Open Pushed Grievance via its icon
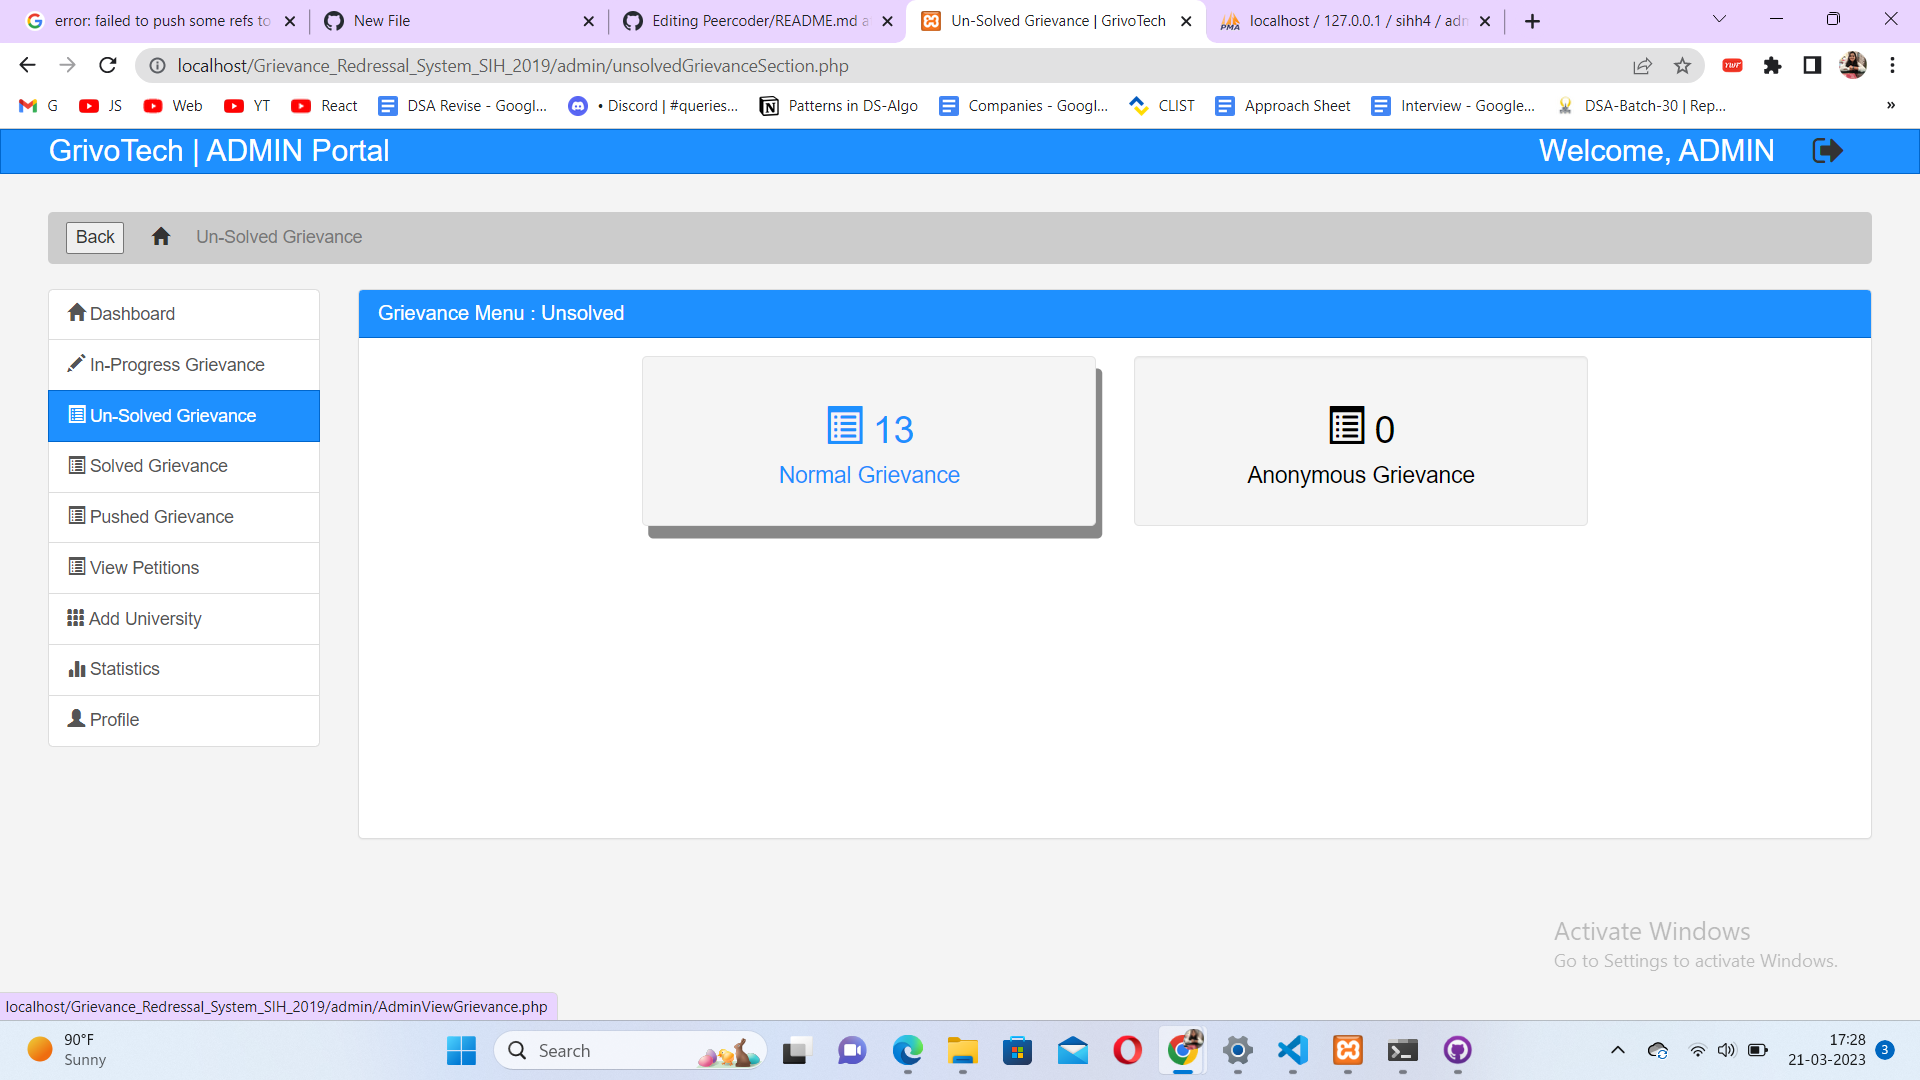 click(75, 516)
